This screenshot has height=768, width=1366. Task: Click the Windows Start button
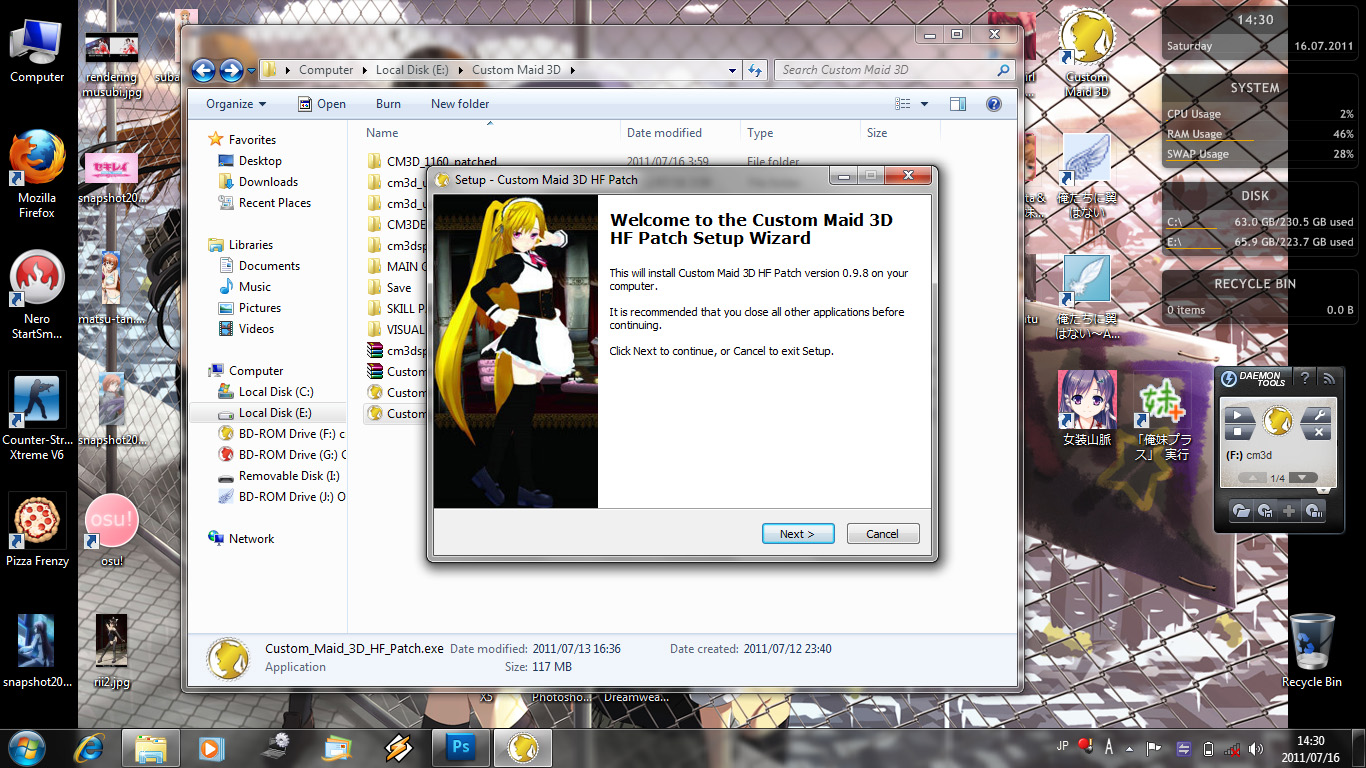click(26, 747)
